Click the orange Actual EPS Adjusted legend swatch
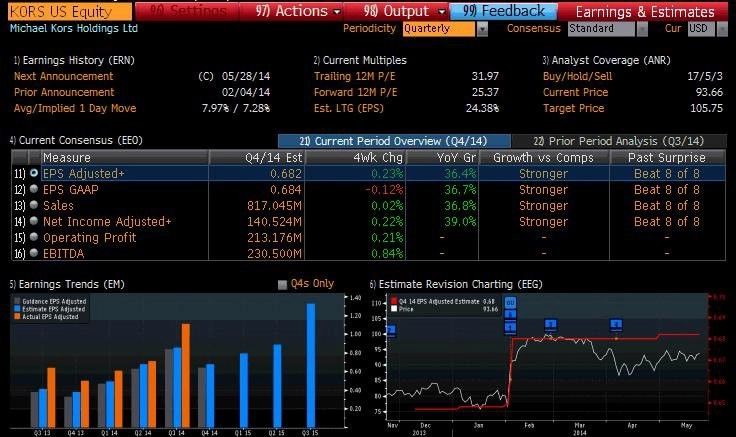The height and width of the screenshot is (437, 736). 17,317
